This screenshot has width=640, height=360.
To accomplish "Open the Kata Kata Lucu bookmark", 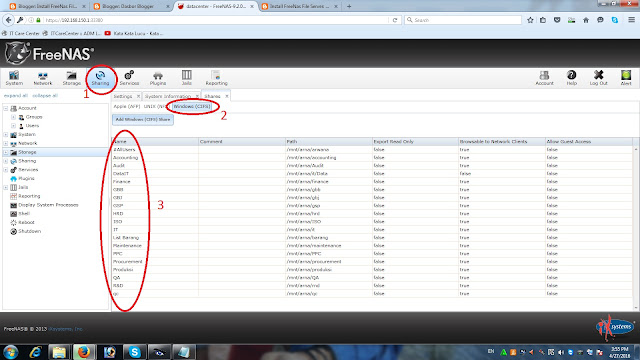I will [134, 33].
